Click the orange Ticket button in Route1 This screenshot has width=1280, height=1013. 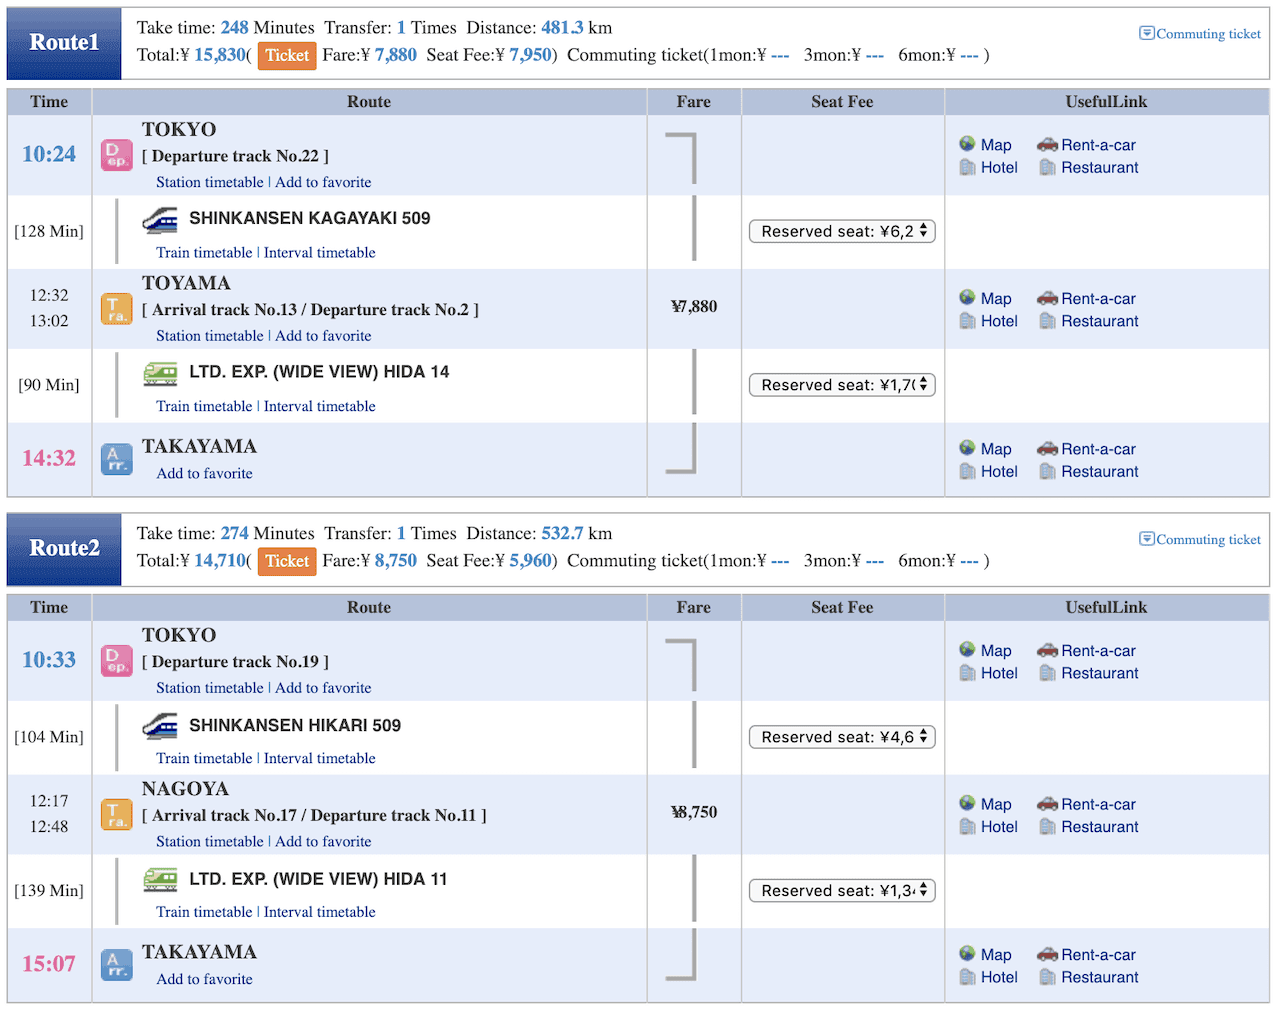pos(287,56)
